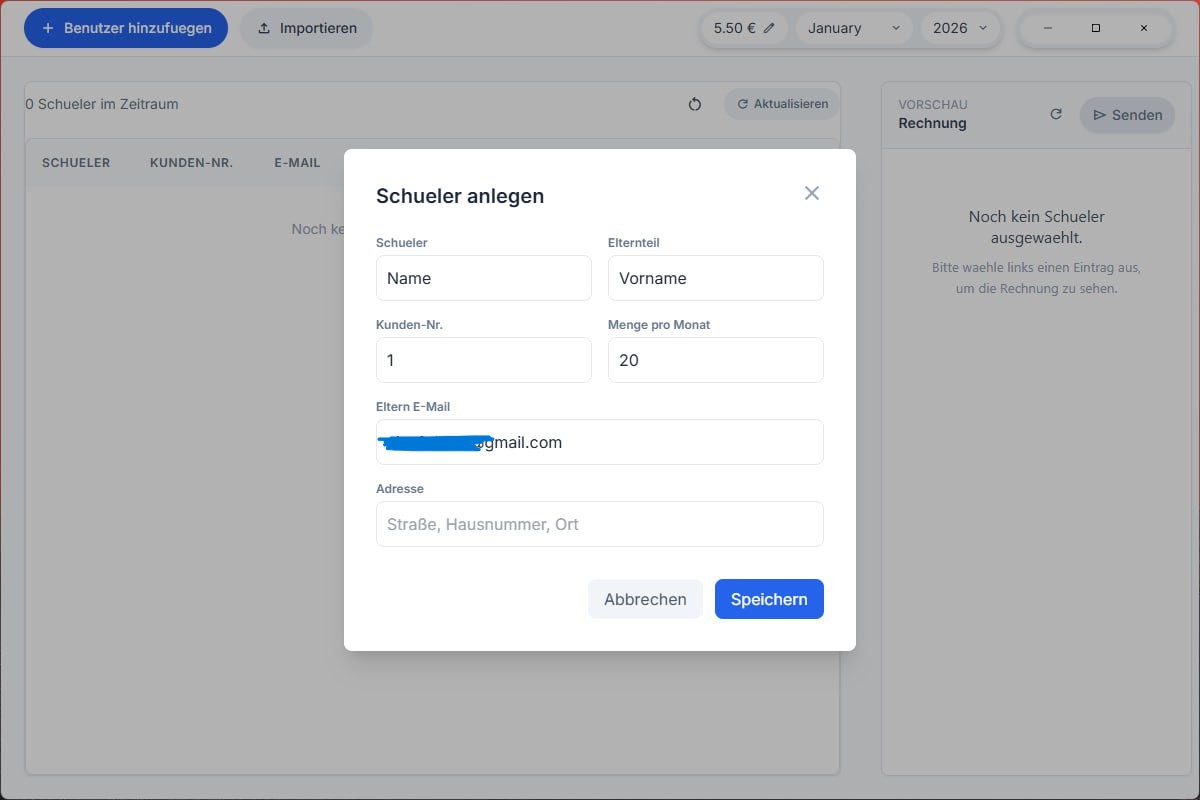Select the Kunden-Nr. field
1200x800 pixels.
pos(484,360)
